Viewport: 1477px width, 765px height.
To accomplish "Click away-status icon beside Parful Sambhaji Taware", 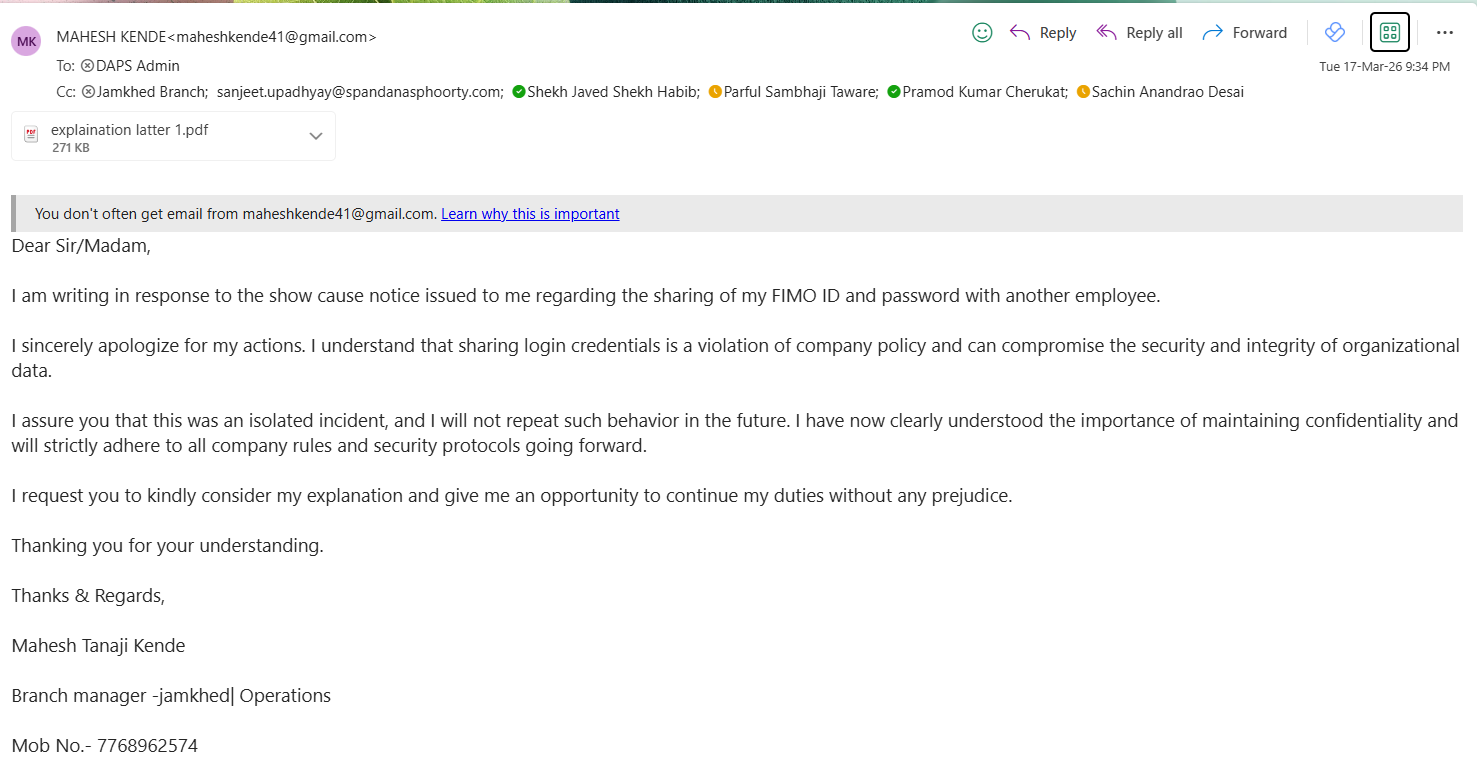I will coord(715,92).
